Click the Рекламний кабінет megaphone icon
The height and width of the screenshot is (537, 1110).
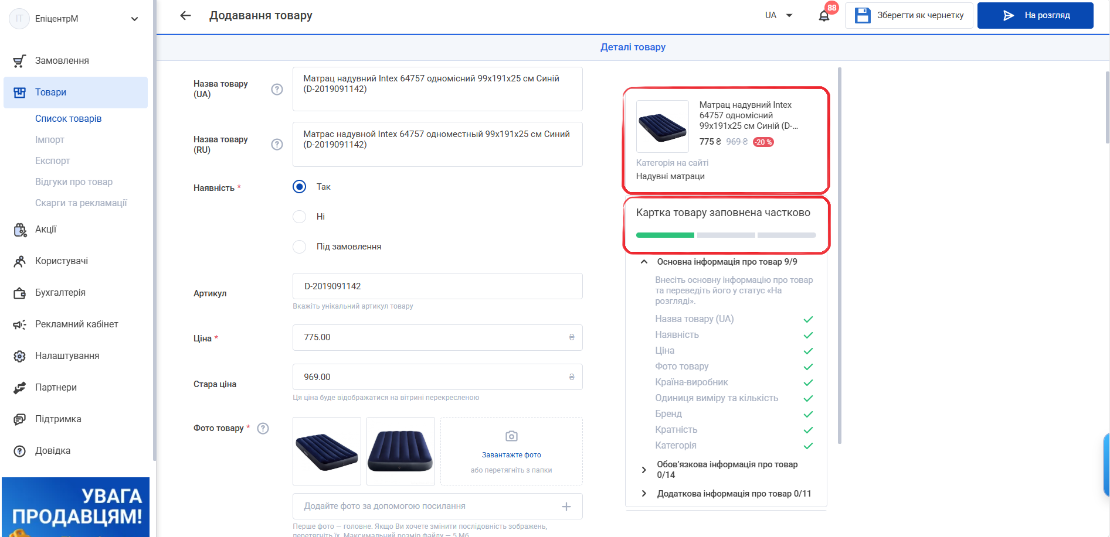click(20, 325)
